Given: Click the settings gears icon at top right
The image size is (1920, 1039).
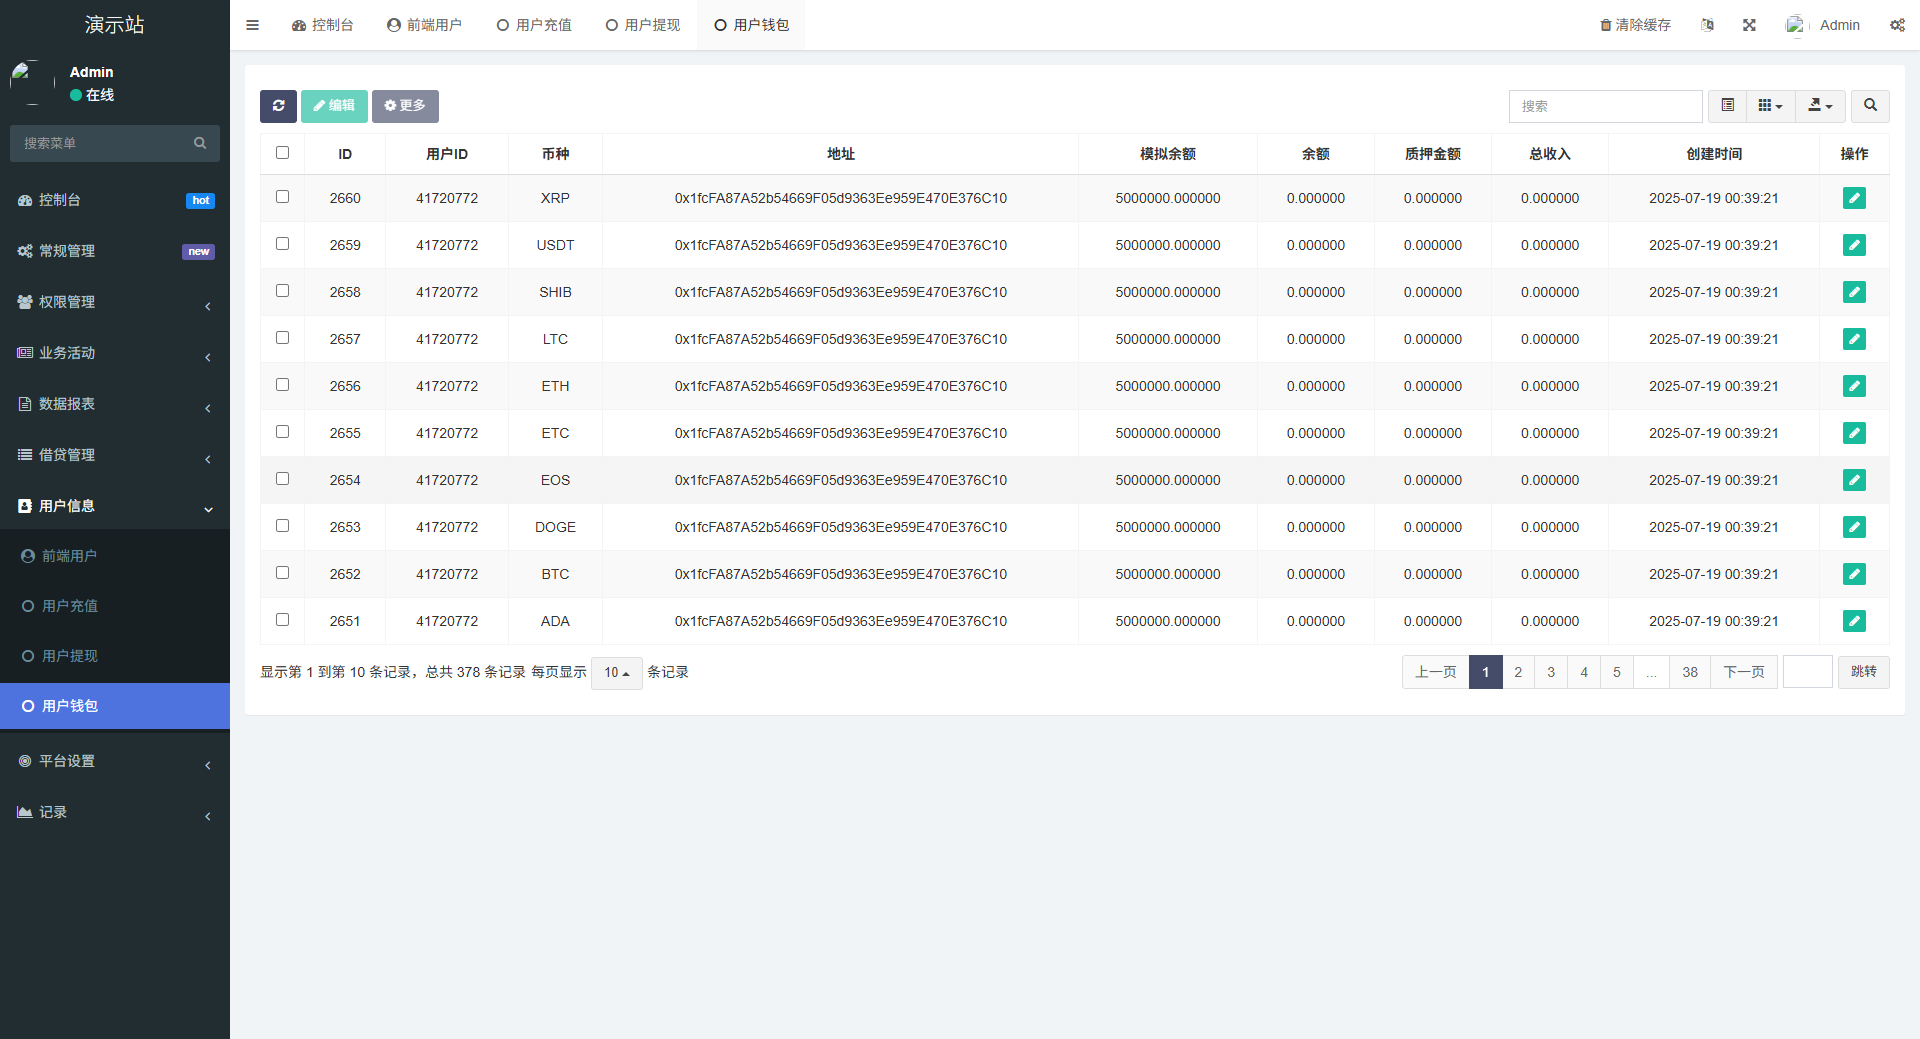Looking at the screenshot, I should tap(1897, 24).
